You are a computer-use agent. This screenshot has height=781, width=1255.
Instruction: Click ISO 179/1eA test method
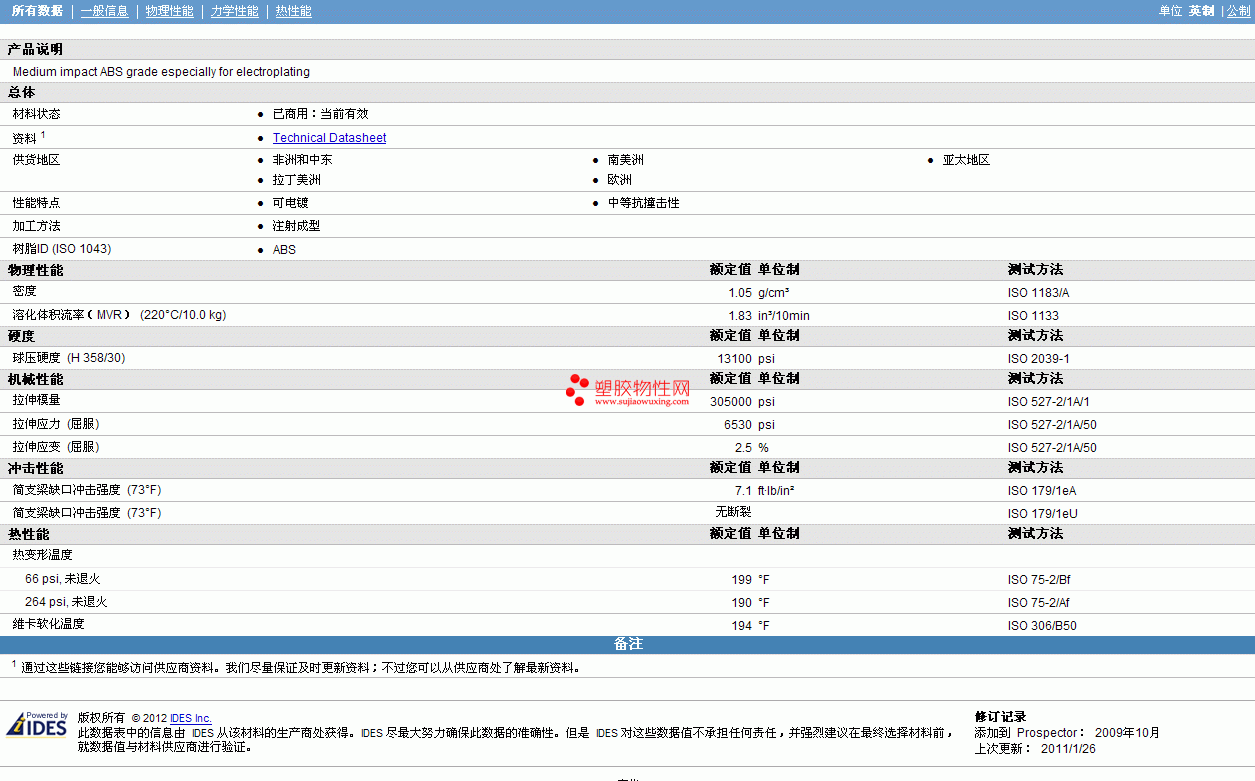(x=1042, y=491)
